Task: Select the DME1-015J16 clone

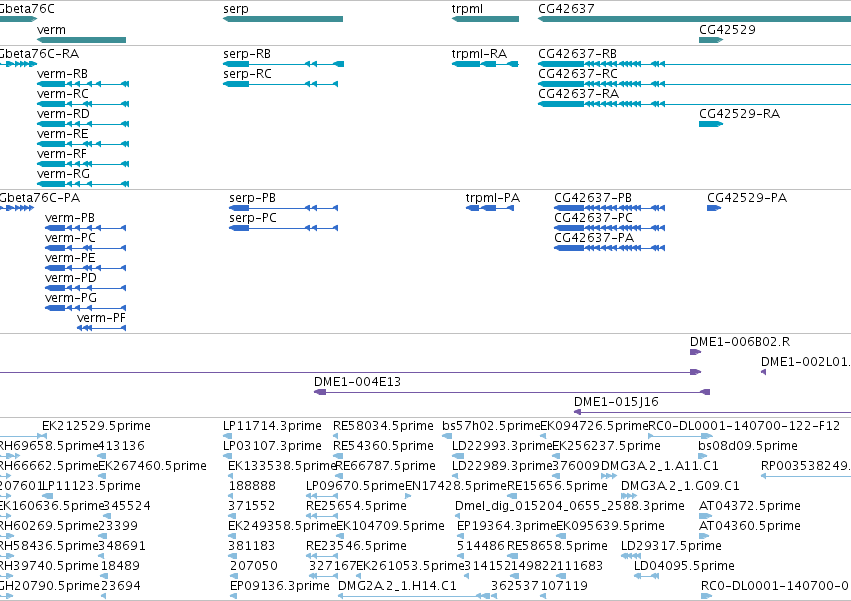Action: click(713, 412)
